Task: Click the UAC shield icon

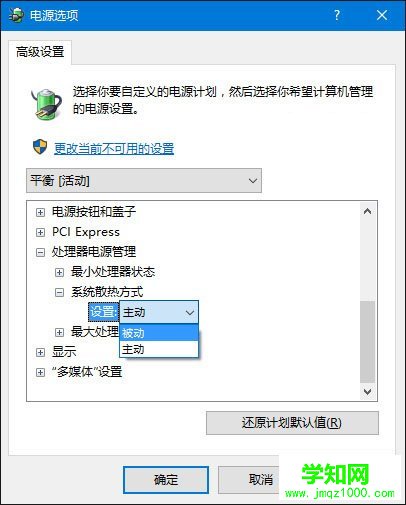Action: click(40, 147)
